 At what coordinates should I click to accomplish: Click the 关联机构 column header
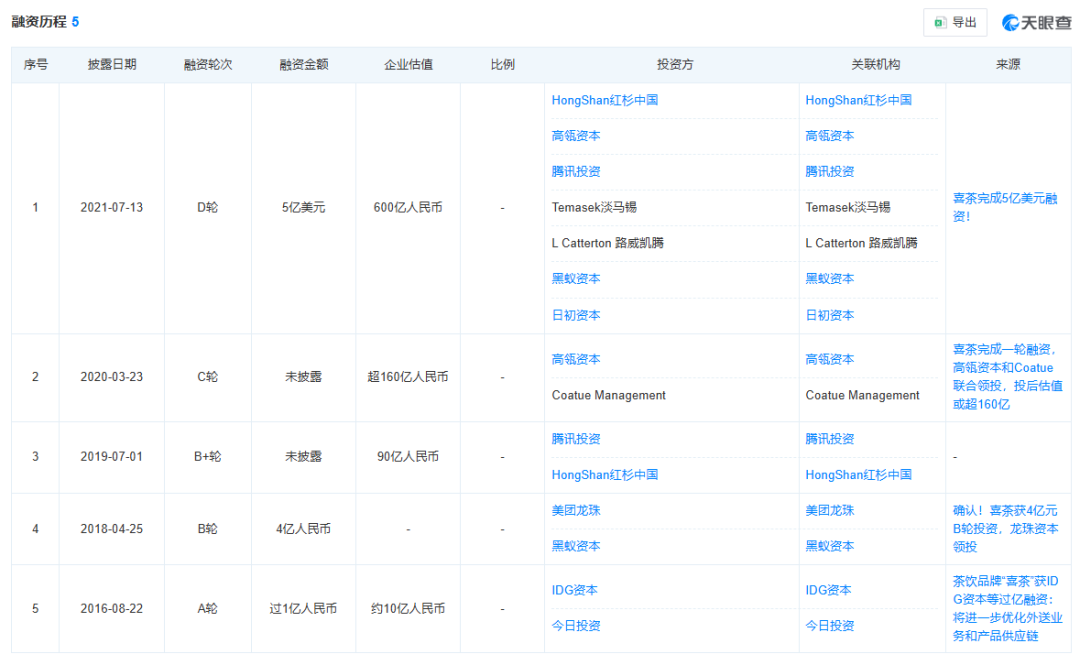point(875,65)
